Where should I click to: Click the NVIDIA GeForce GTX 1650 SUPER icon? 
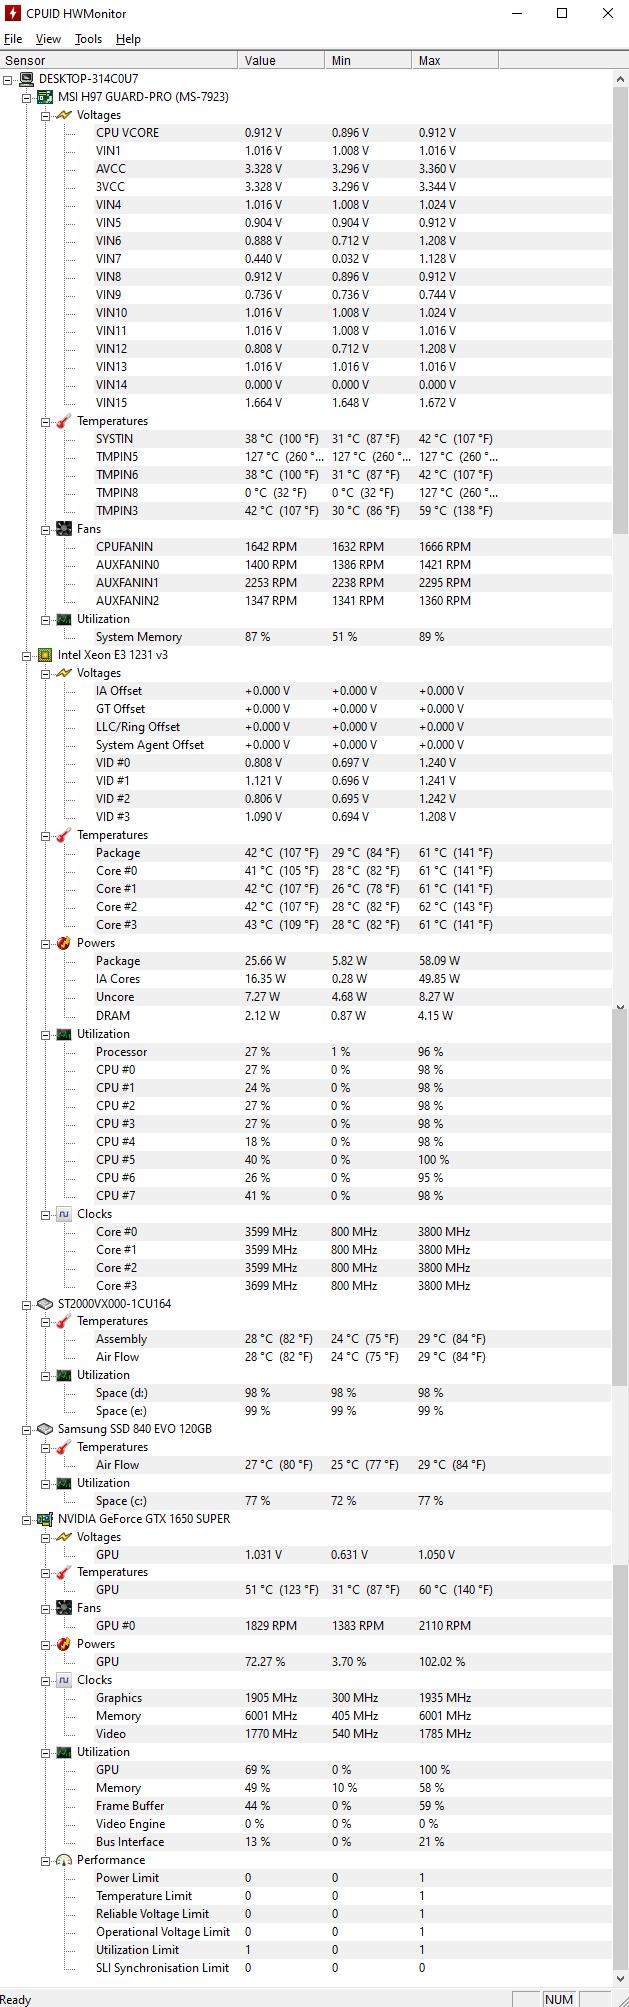click(45, 1519)
